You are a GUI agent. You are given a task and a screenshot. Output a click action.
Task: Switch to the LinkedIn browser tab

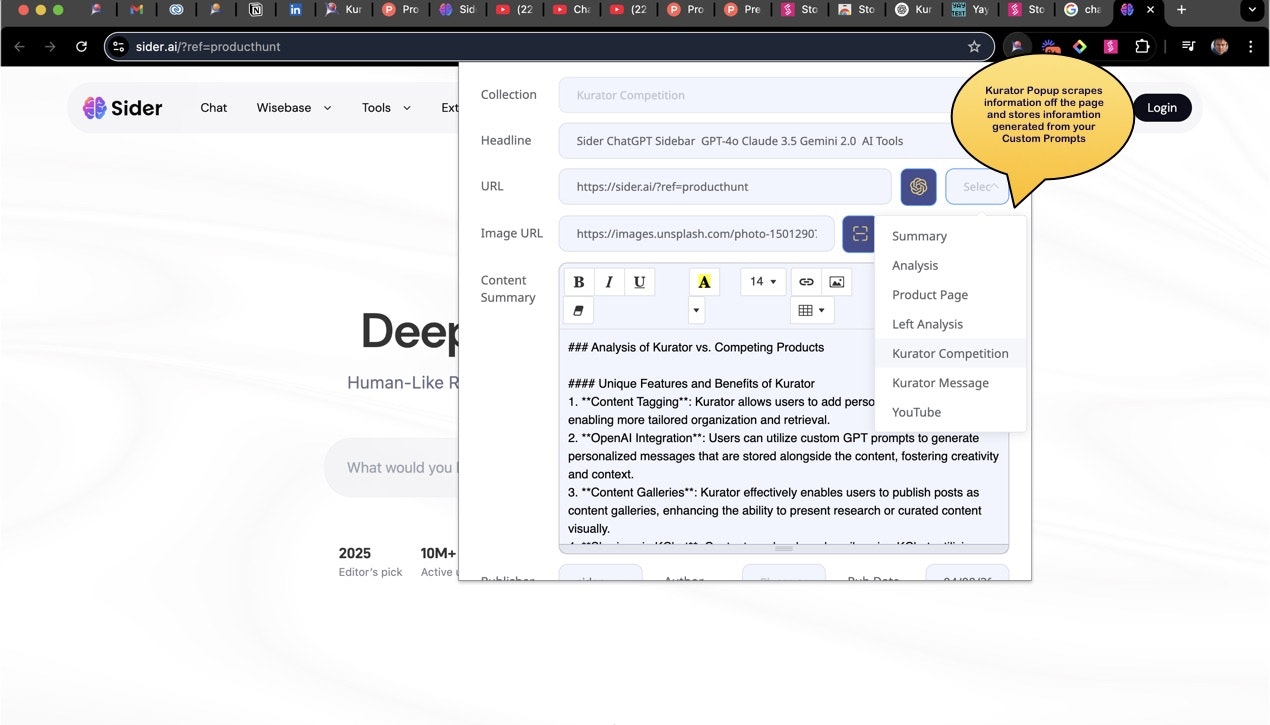pyautogui.click(x=295, y=10)
